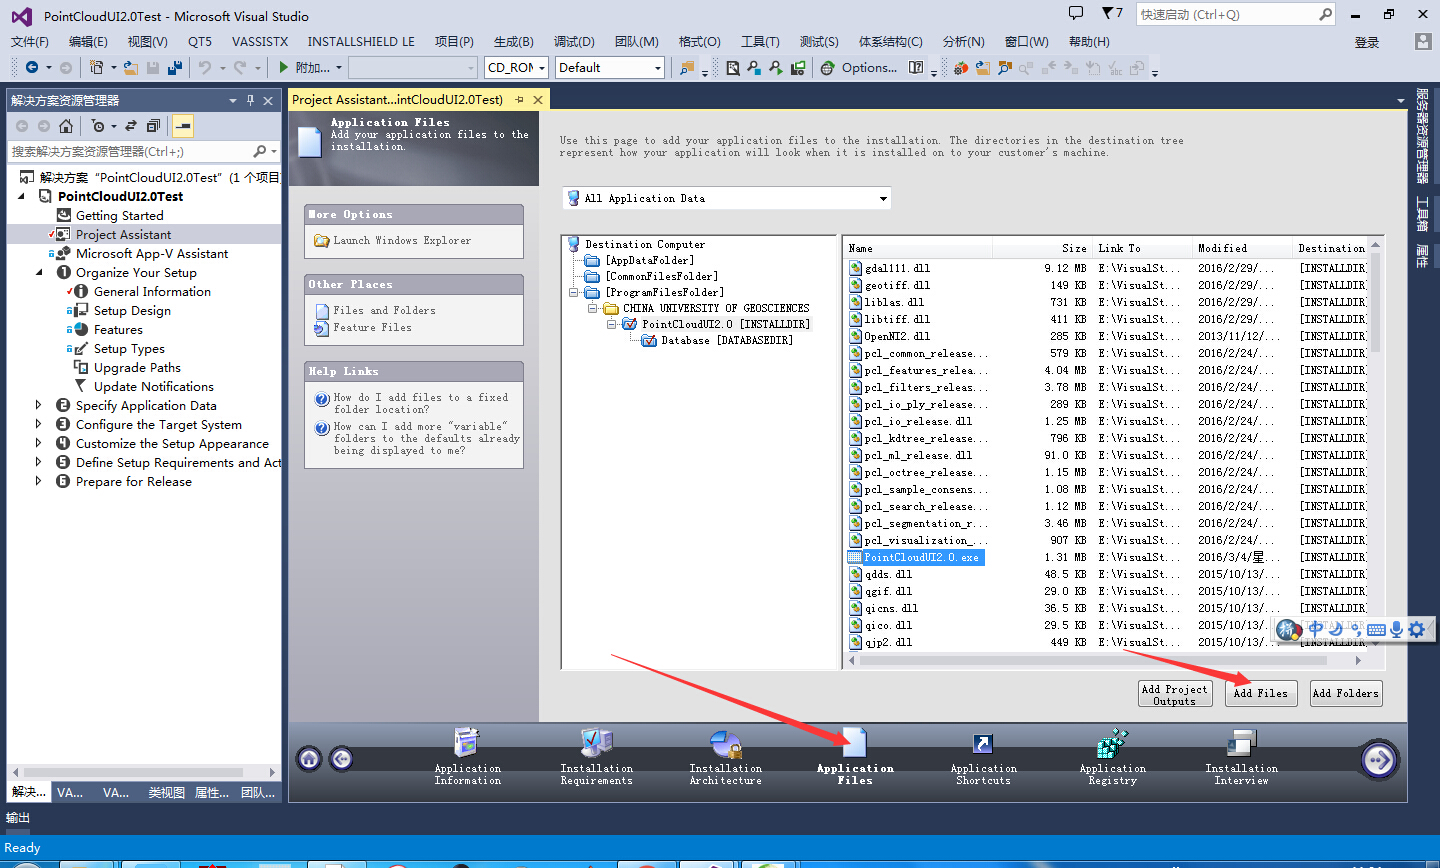Click the help book icon beside Options

[x=915, y=67]
